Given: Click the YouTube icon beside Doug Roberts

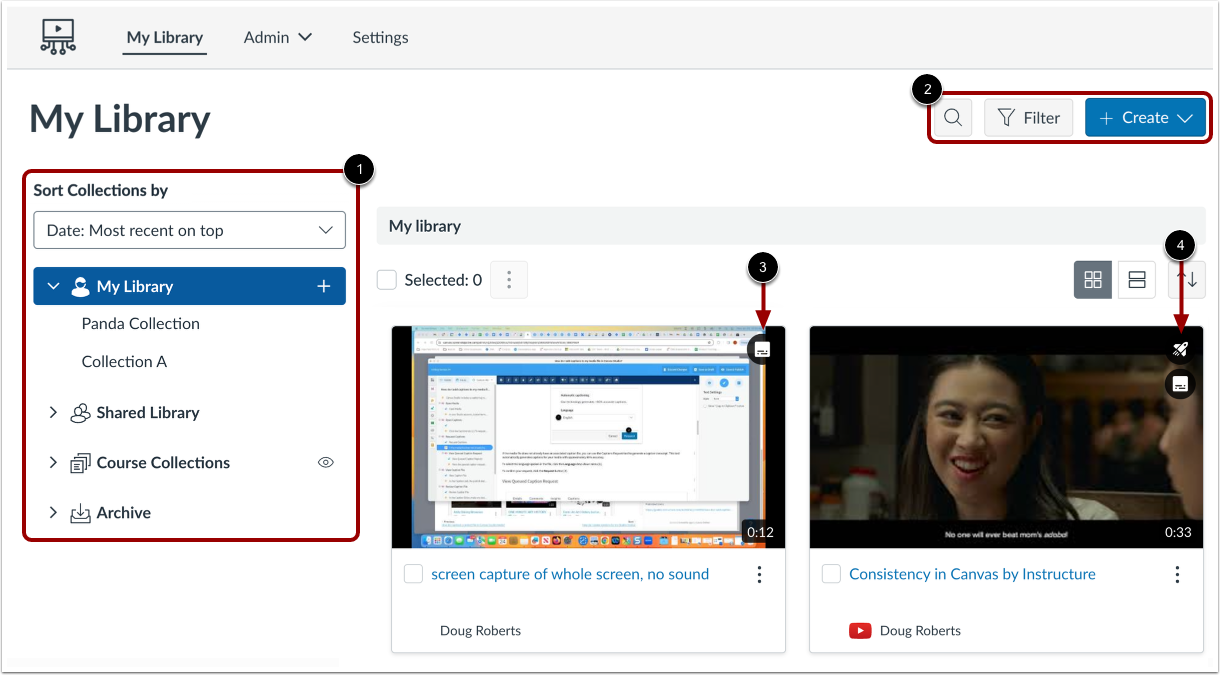Looking at the screenshot, I should (x=859, y=631).
